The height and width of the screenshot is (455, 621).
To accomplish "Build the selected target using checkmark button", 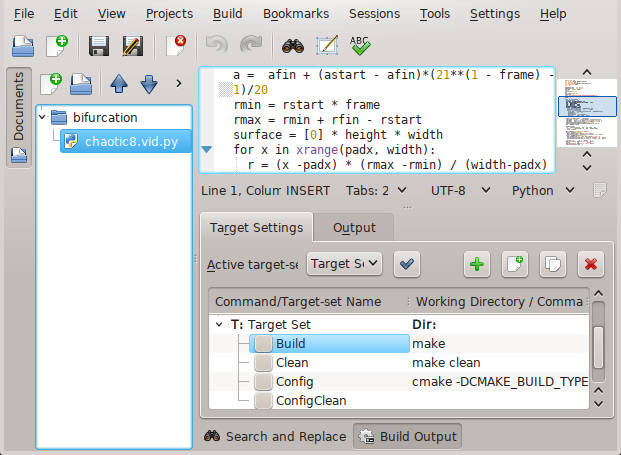I will [408, 264].
